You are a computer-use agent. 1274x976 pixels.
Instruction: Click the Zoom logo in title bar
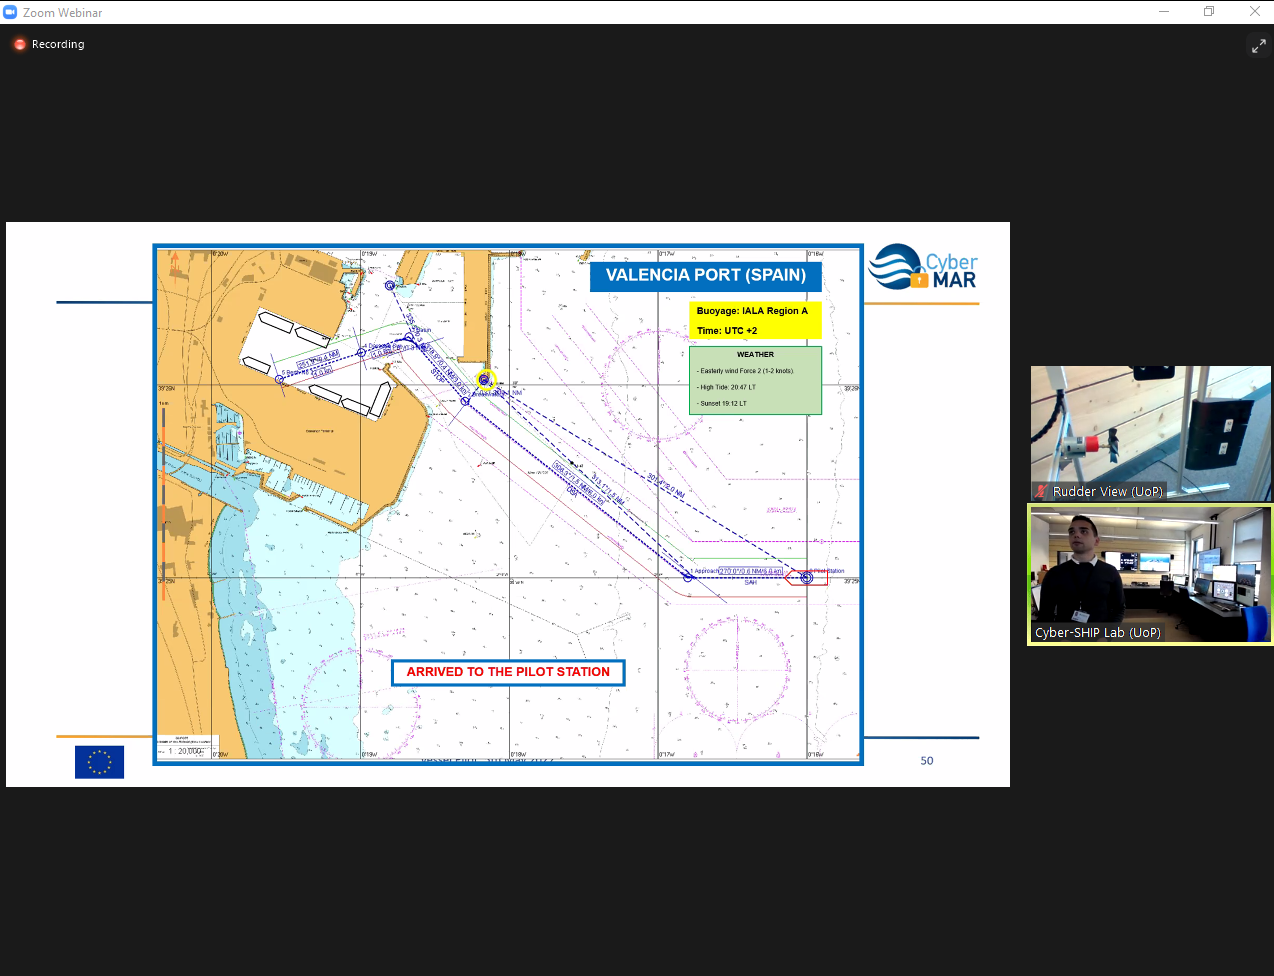[x=11, y=12]
